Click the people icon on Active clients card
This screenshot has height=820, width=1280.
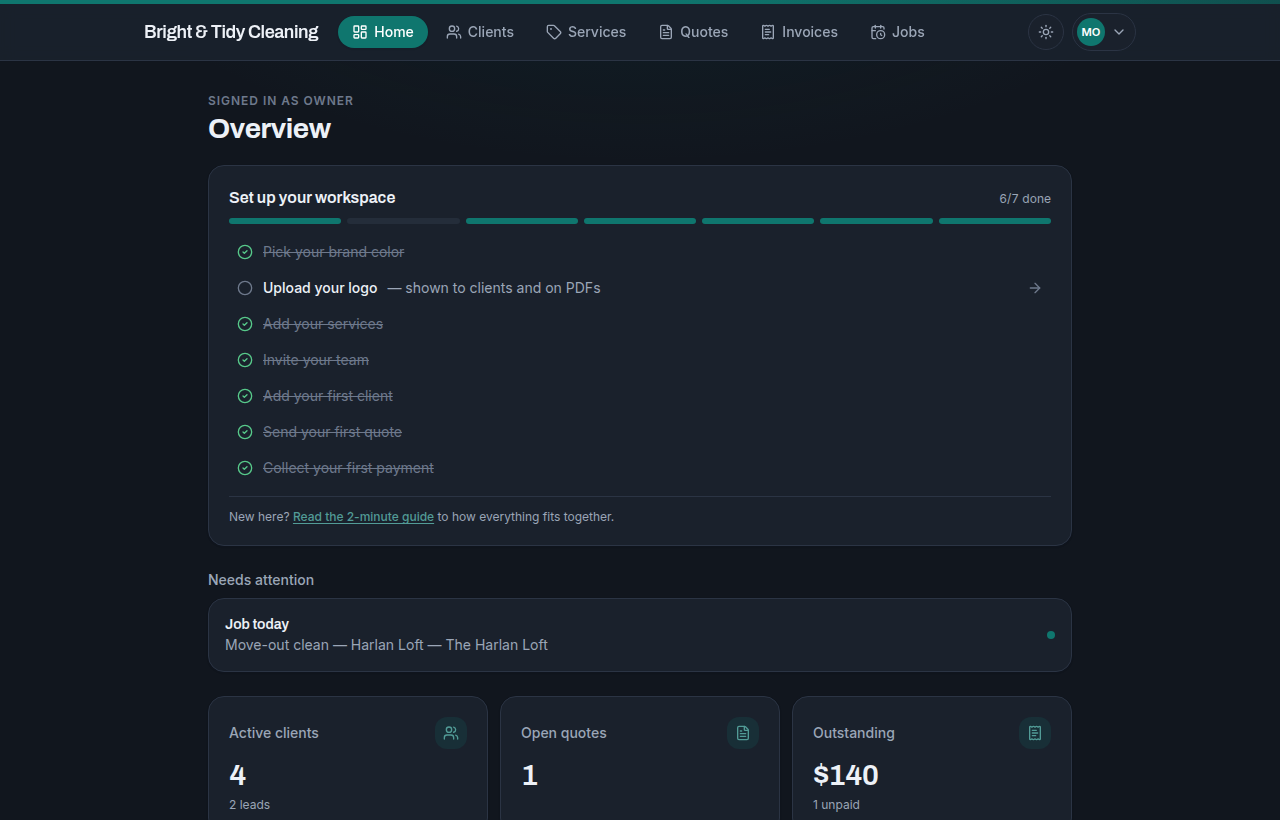click(451, 733)
